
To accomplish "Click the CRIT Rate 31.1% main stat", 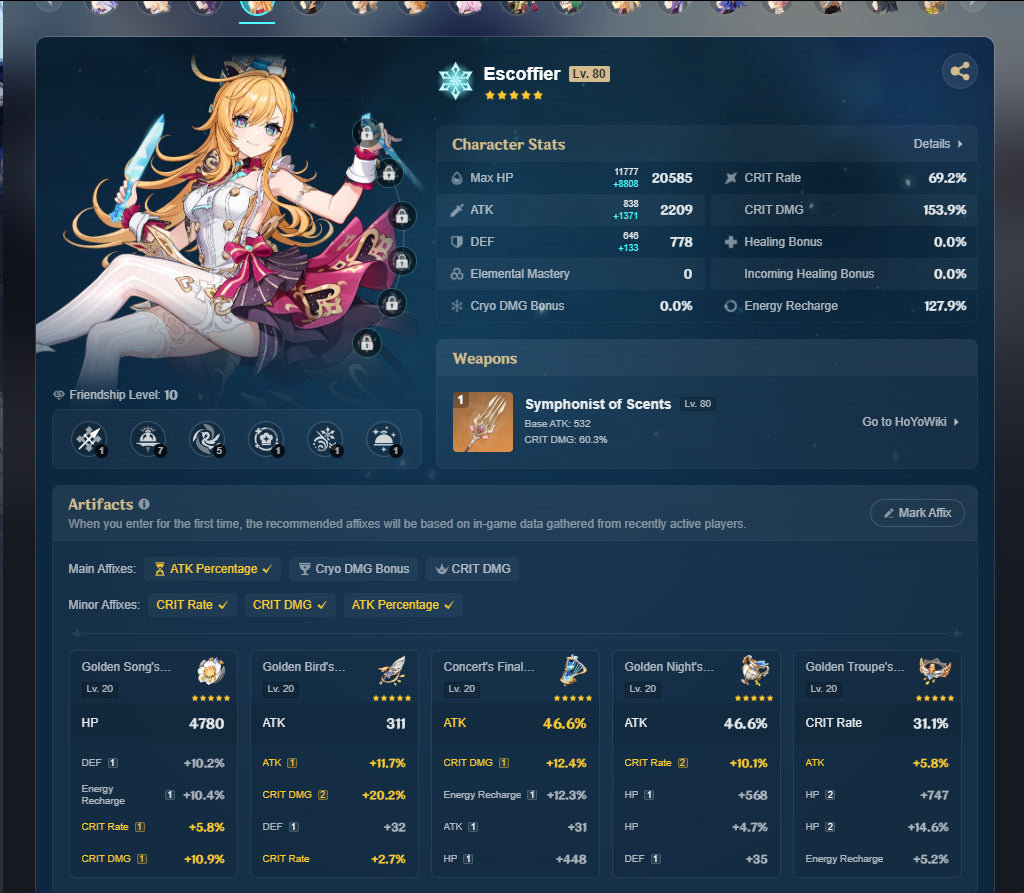I will (x=876, y=723).
